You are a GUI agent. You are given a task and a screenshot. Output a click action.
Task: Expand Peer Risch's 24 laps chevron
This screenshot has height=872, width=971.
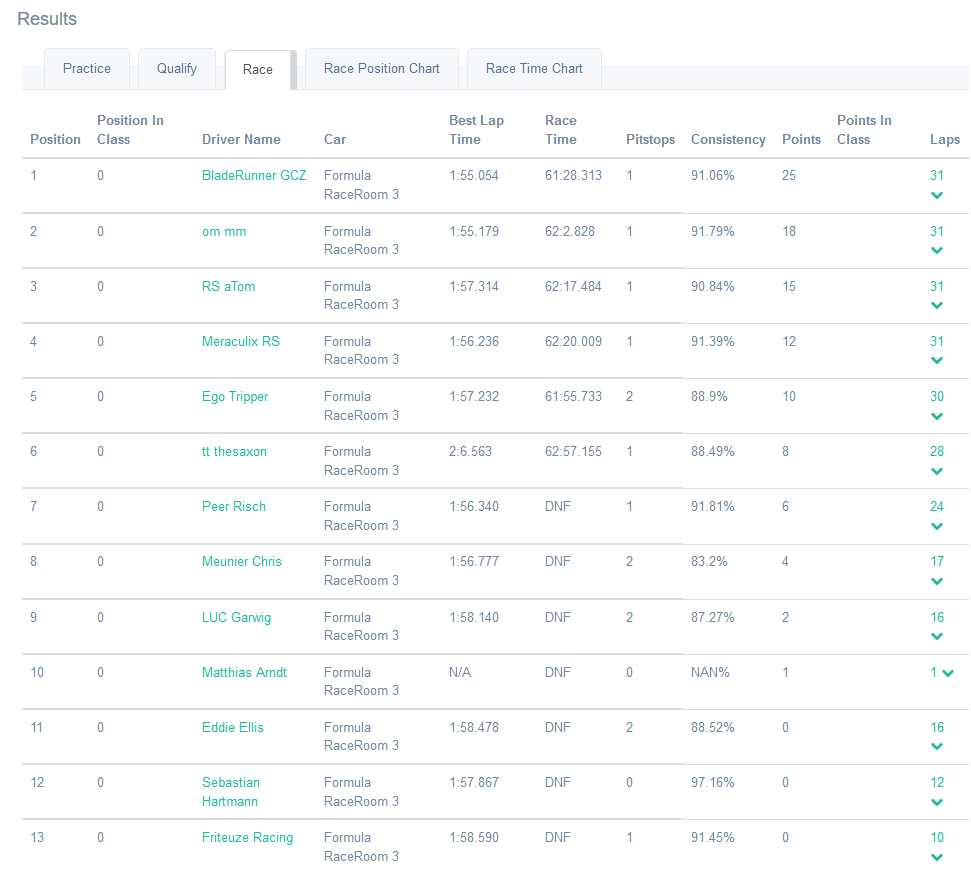click(937, 525)
